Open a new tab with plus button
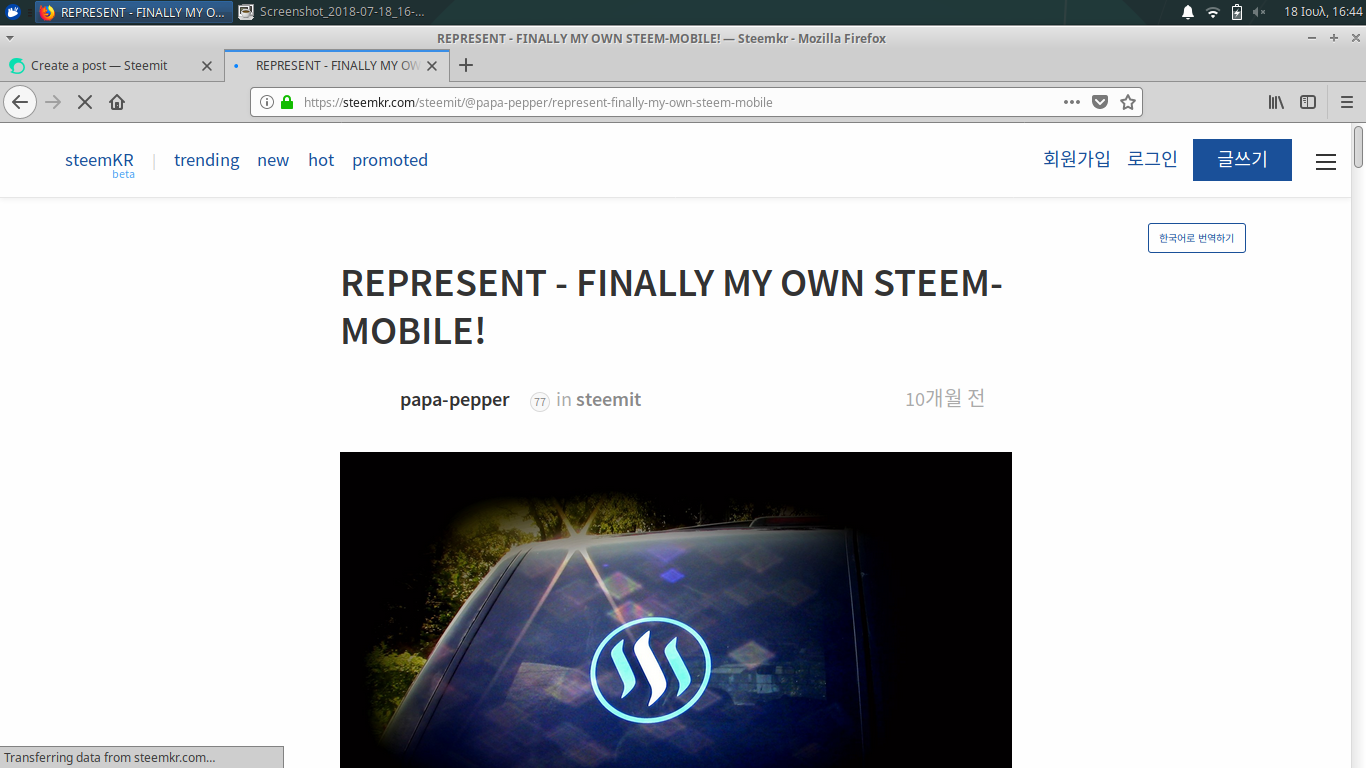Screen dimensions: 1366x768 [x=465, y=65]
